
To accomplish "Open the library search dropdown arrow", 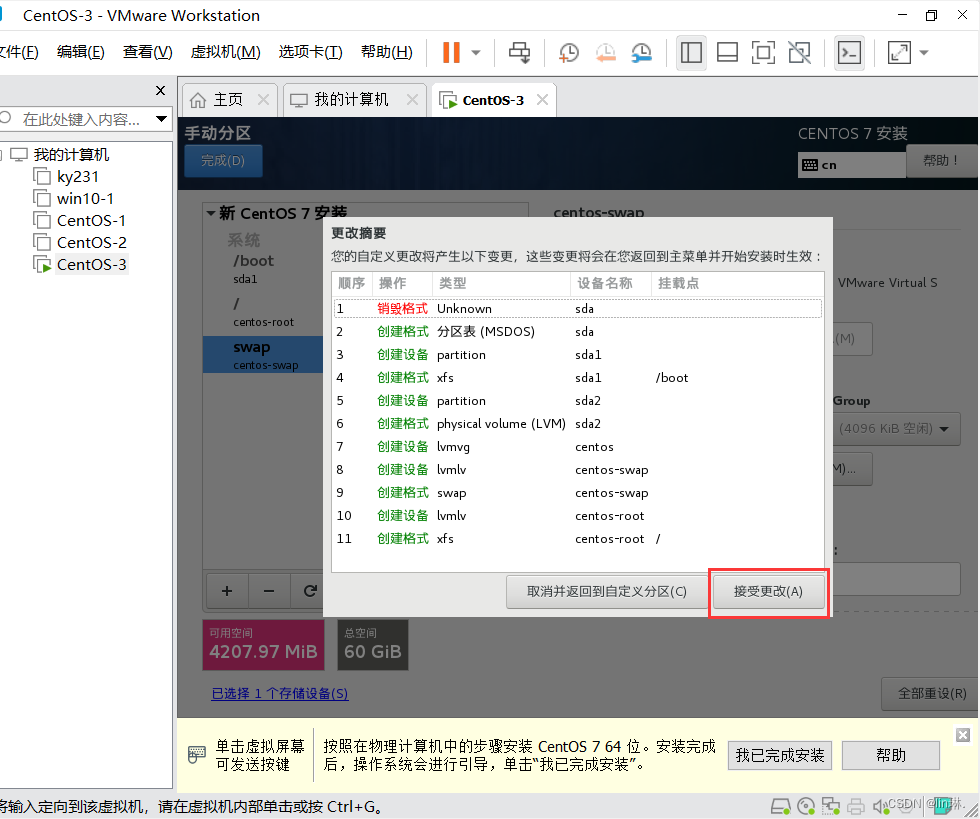I will point(161,119).
